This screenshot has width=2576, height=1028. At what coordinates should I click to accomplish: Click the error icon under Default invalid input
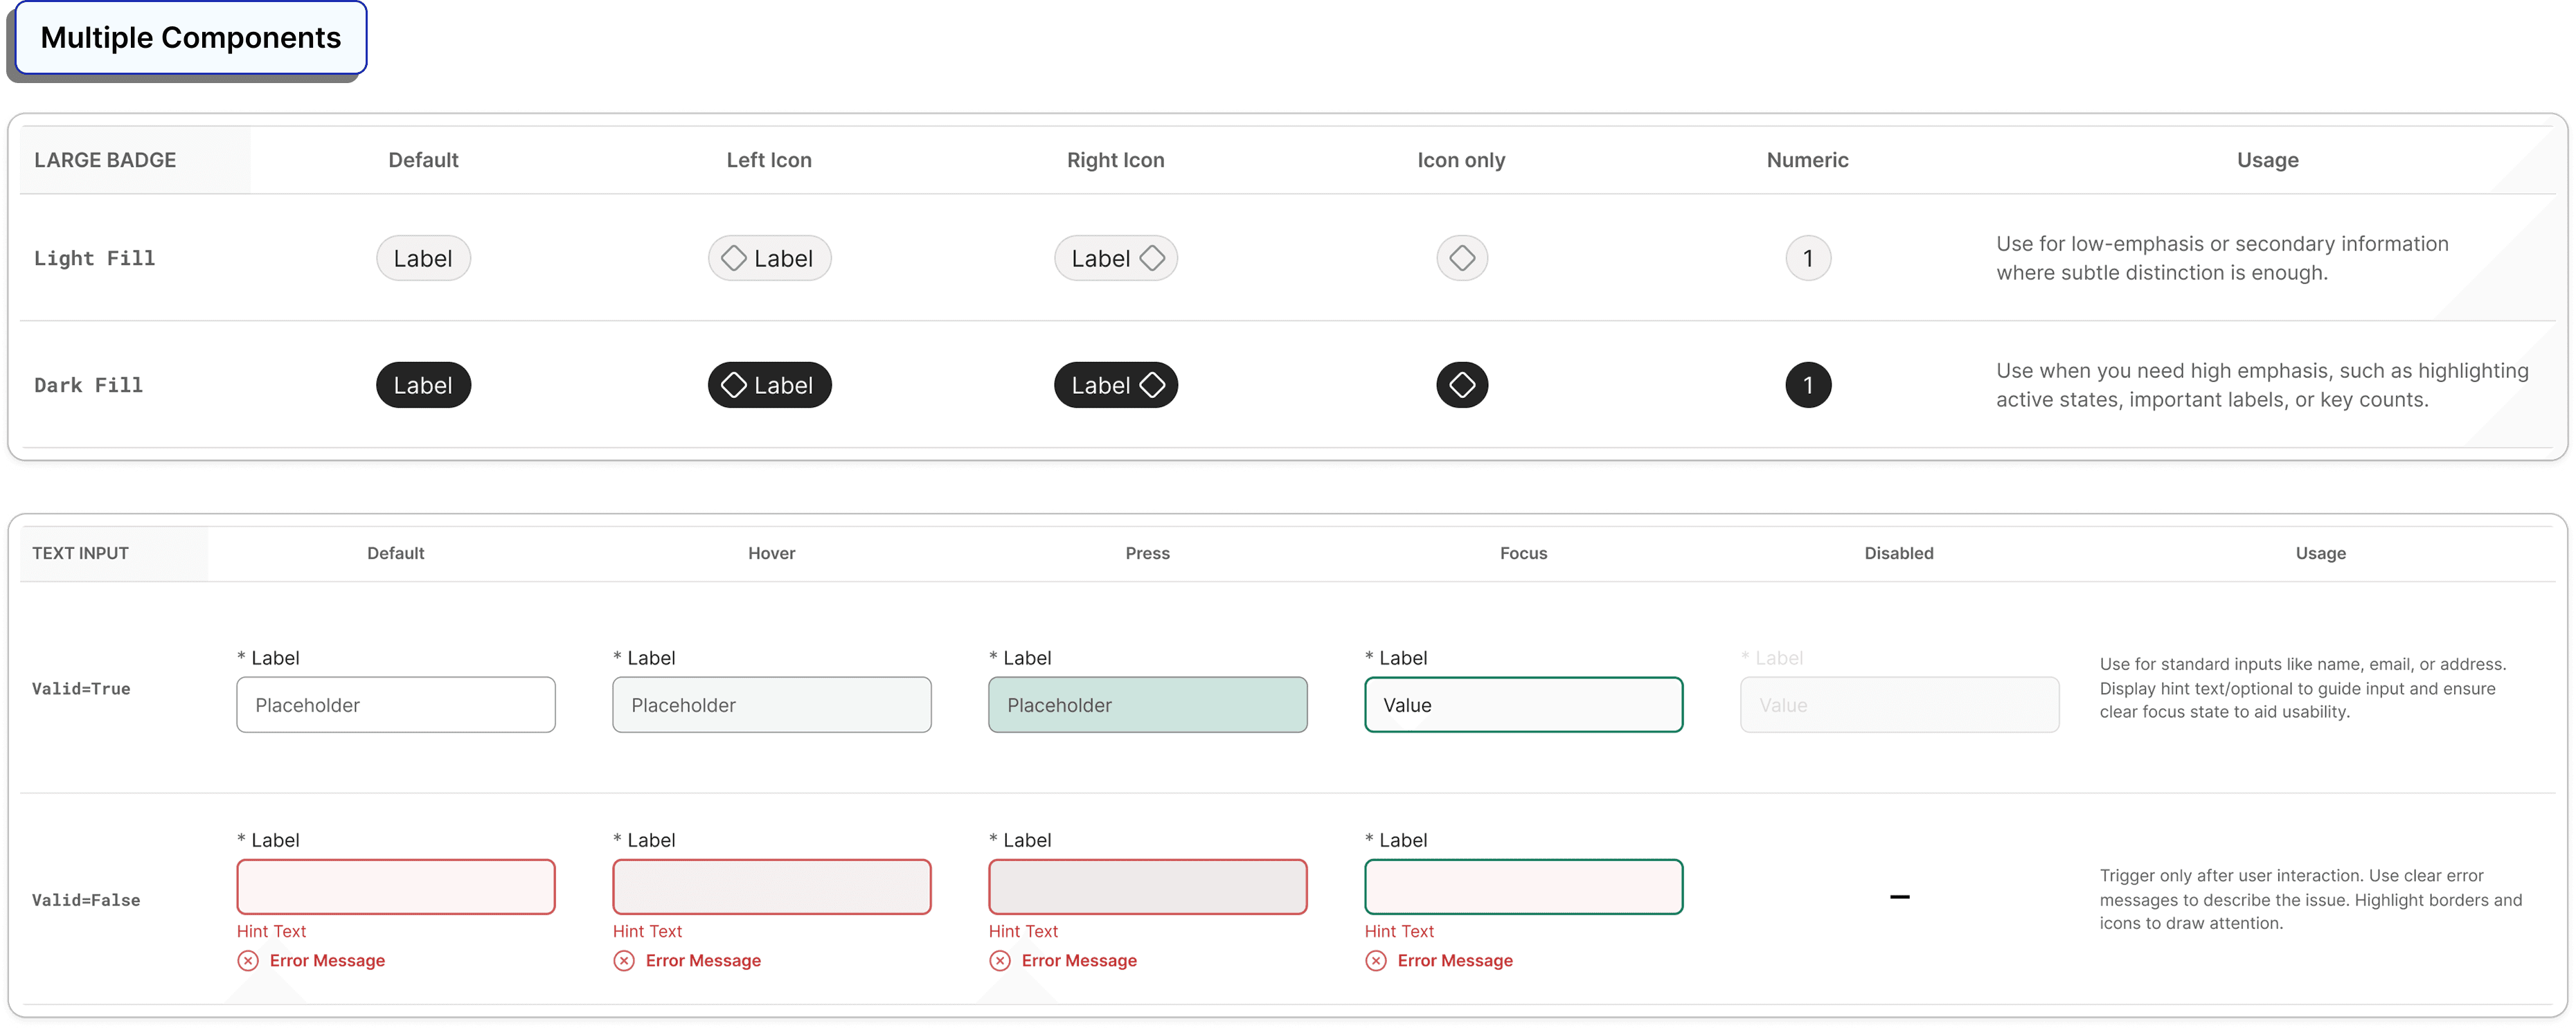pyautogui.click(x=248, y=961)
